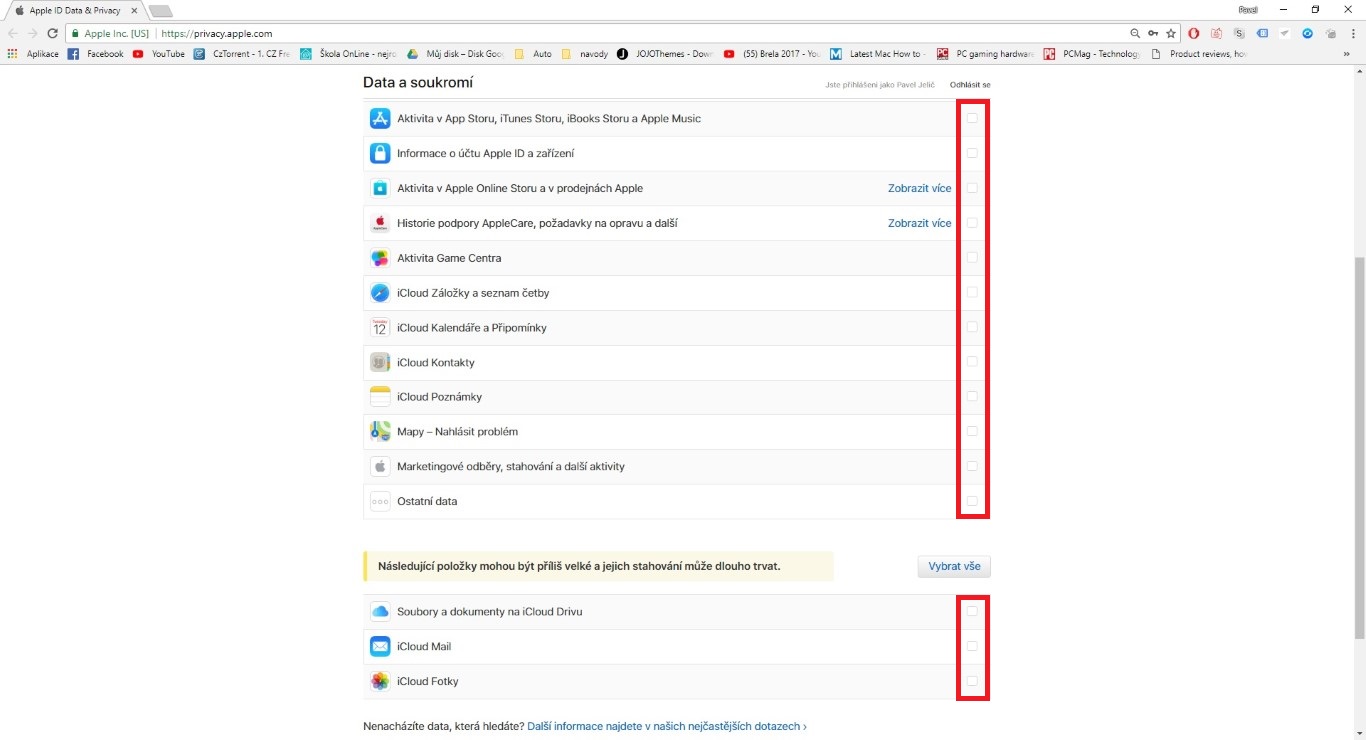Check the iCloud Záložky a seznam četby box
1366x740 pixels.
tap(972, 292)
